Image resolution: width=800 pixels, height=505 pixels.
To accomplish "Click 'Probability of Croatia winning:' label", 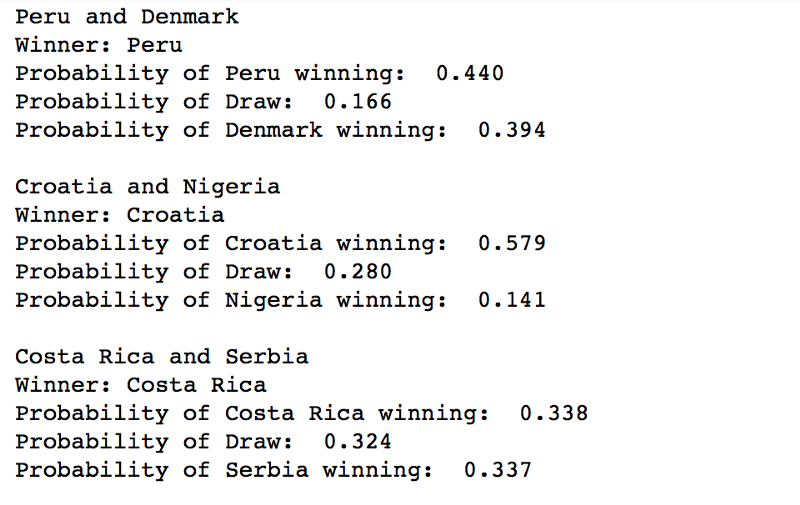I will click(x=231, y=243).
